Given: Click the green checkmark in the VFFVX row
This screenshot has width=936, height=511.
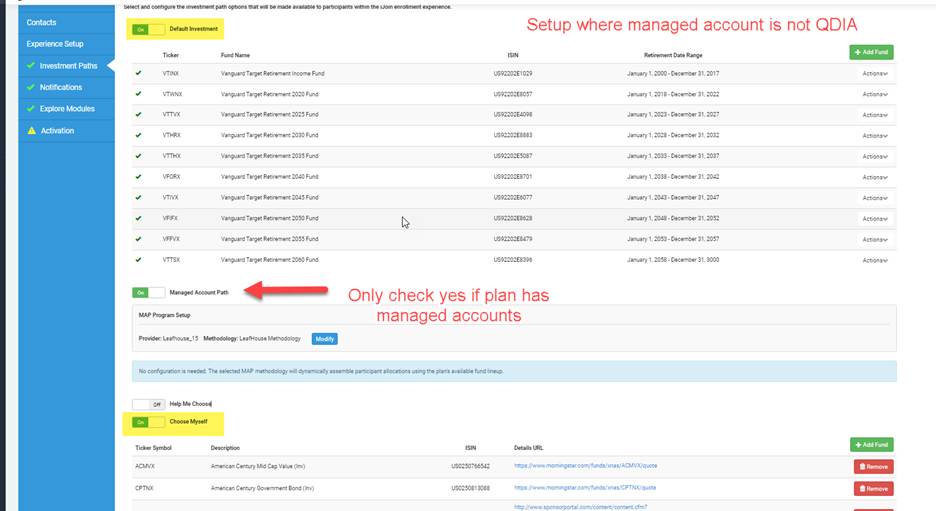Looking at the screenshot, I should coord(138,239).
